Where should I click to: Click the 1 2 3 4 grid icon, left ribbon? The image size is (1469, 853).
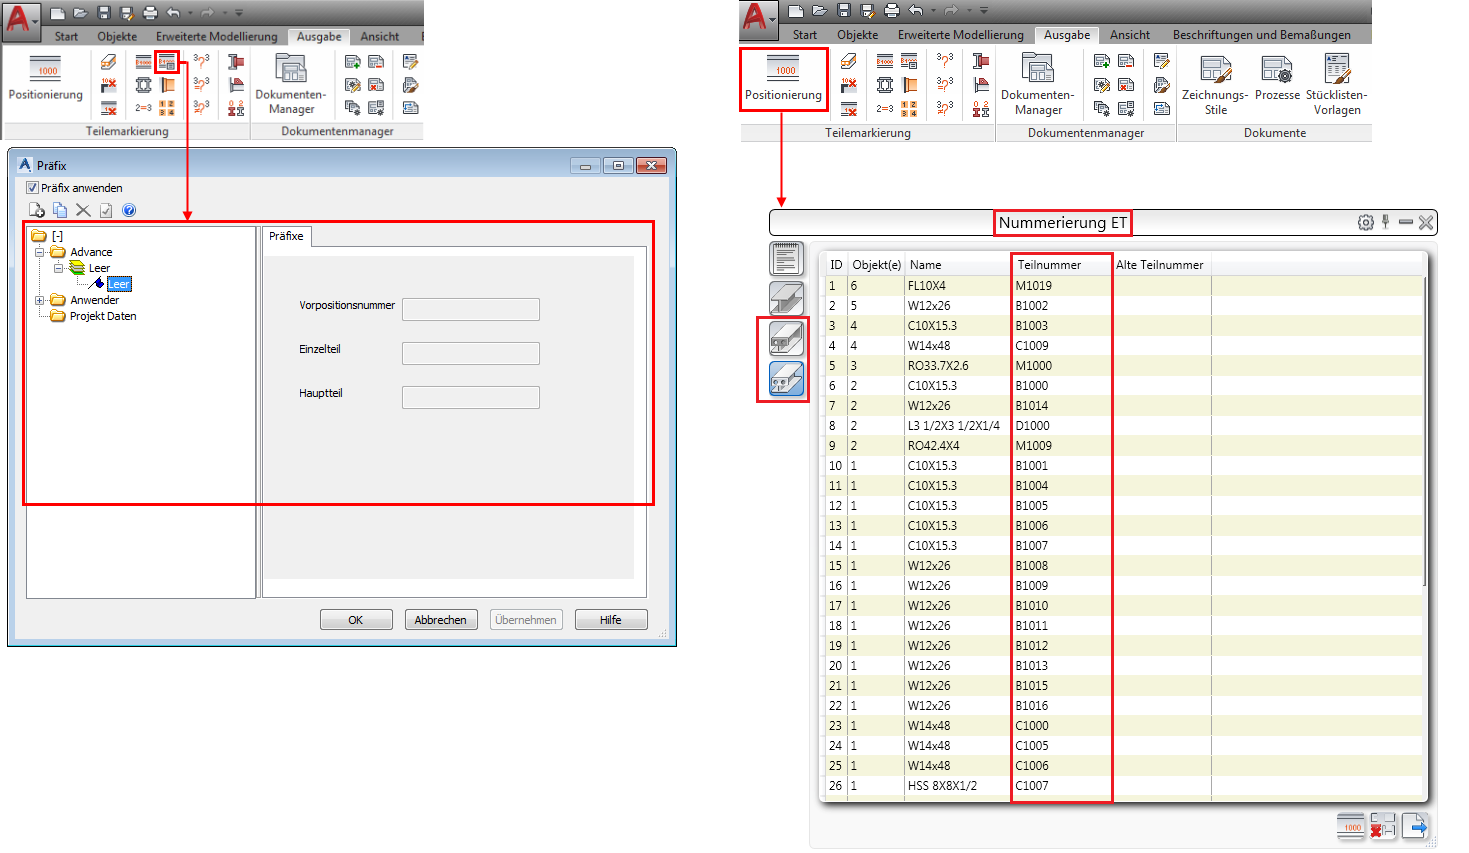pos(167,107)
